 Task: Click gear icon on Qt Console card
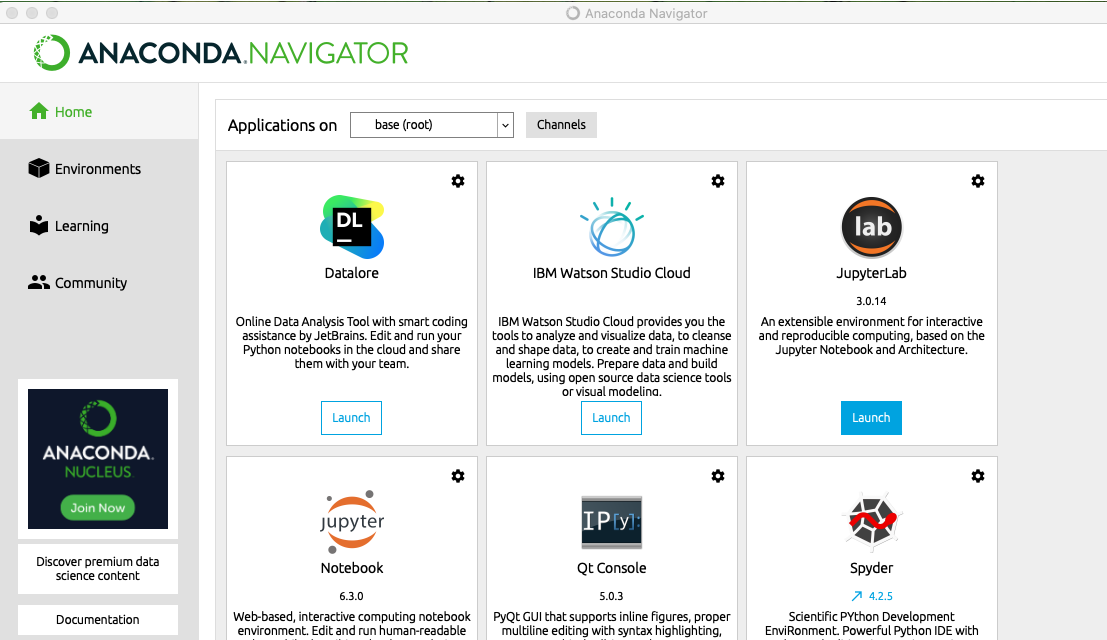pos(718,476)
